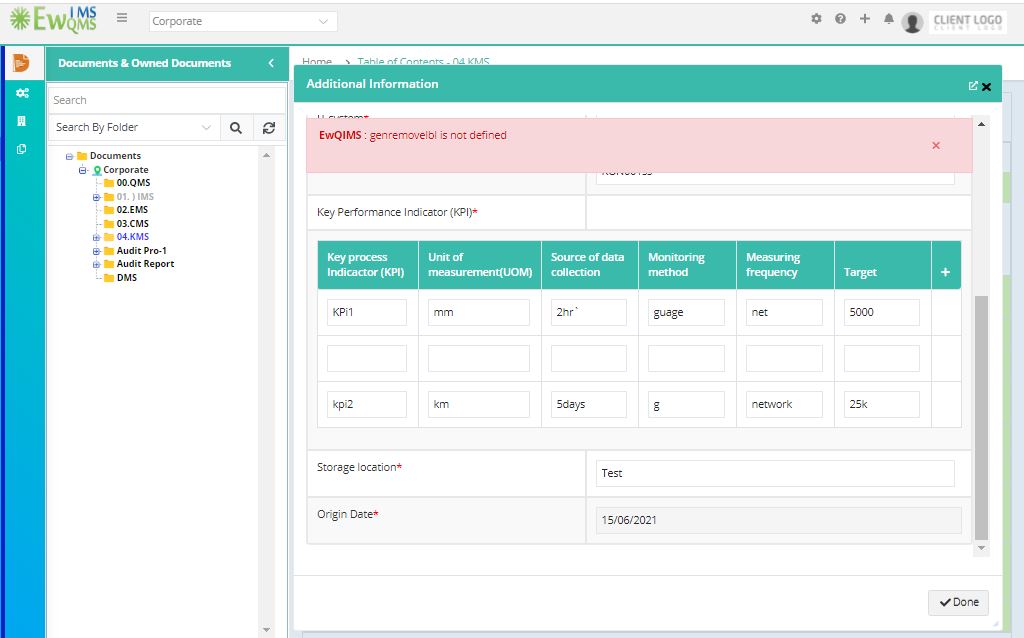
Task: Dismiss the genremovelbl error alert
Action: 936,146
